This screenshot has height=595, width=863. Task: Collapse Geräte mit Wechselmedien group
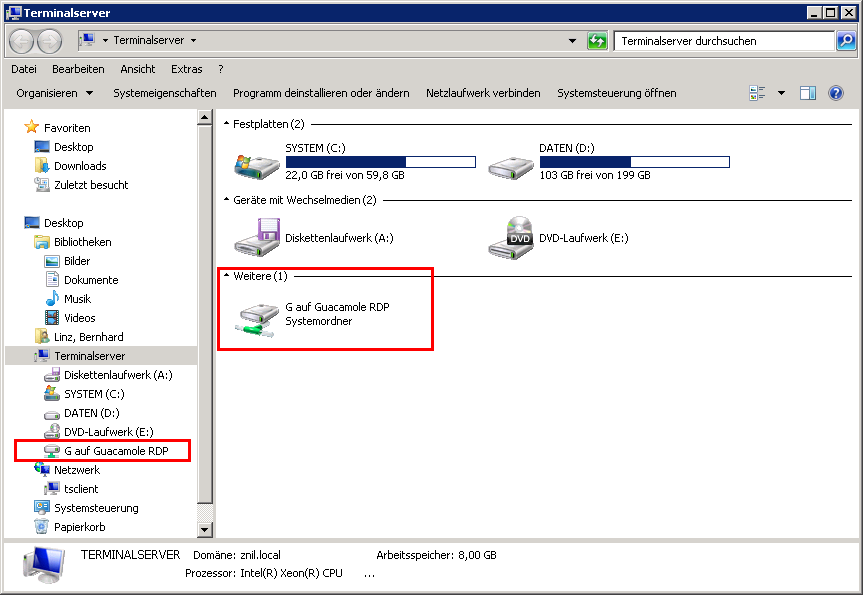226,200
